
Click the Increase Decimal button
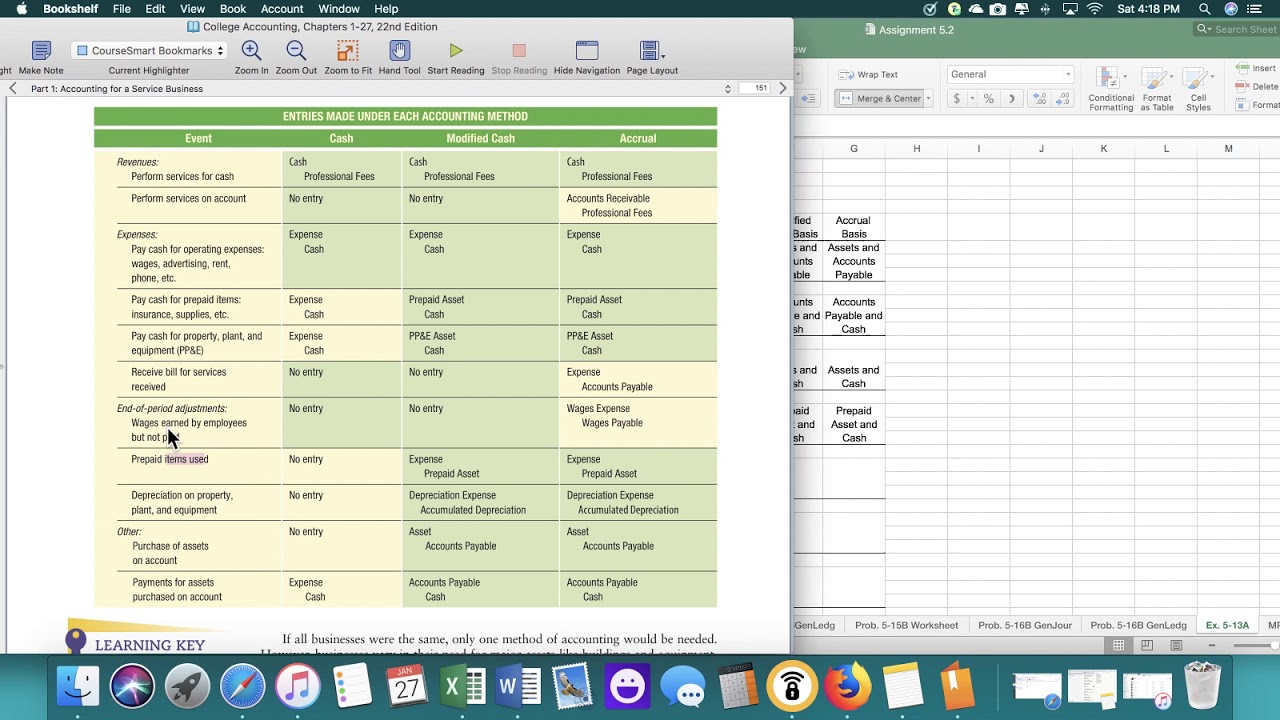1040,98
